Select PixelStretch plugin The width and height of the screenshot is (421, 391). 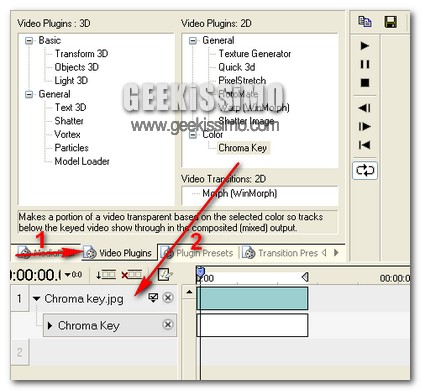coord(242,81)
